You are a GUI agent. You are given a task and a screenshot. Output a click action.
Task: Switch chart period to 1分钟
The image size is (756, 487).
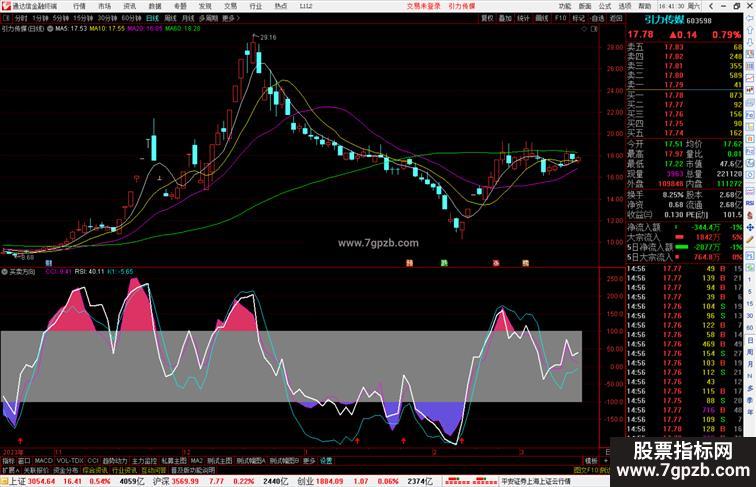pyautogui.click(x=40, y=18)
